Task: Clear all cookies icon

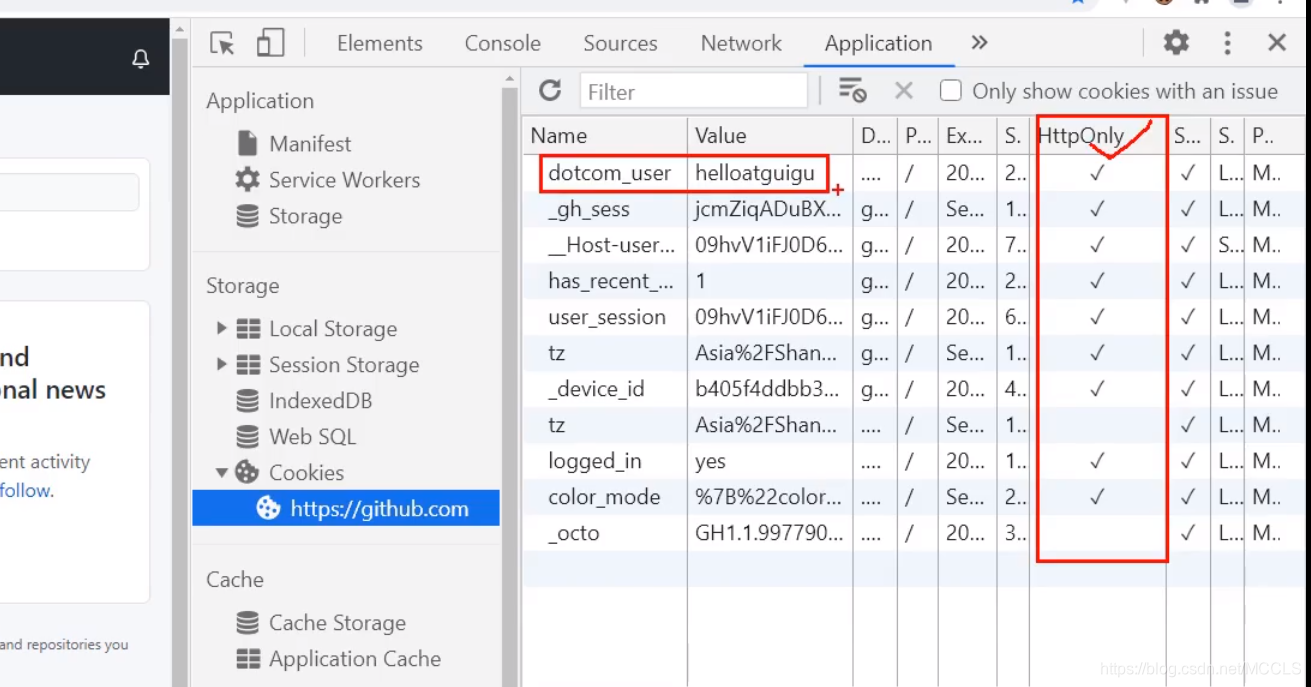Action: click(852, 91)
